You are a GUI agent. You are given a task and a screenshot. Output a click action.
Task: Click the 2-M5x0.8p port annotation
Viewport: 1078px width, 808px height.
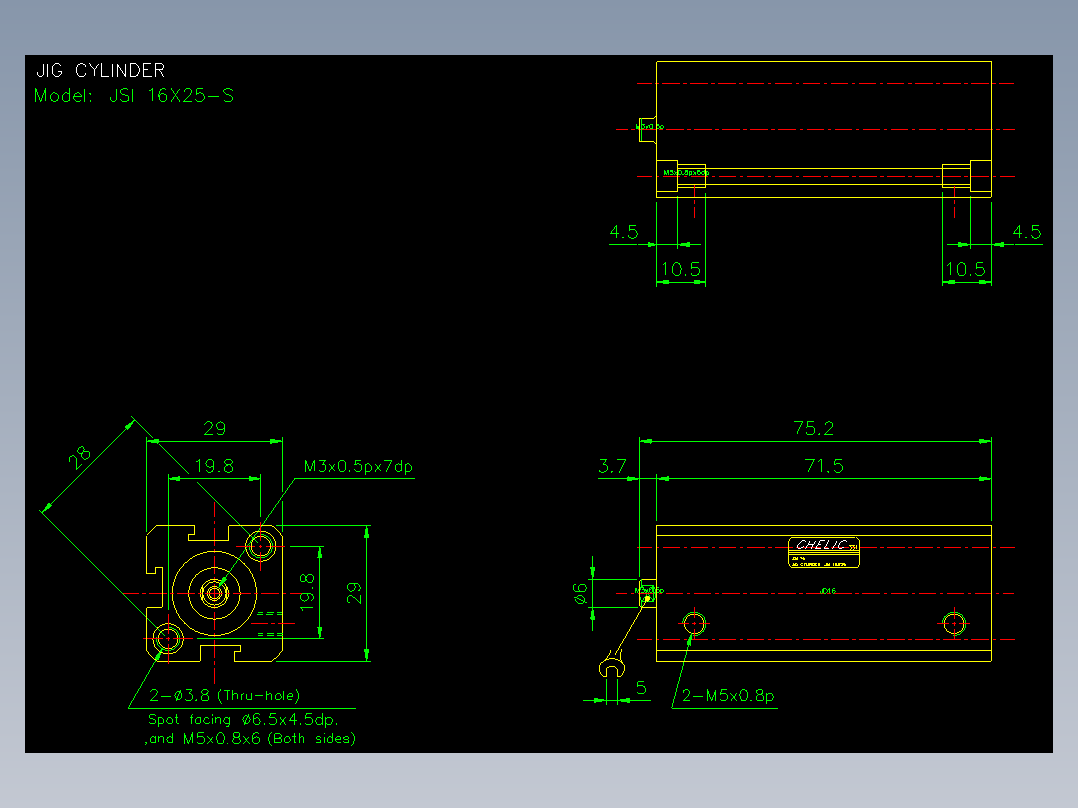[728, 695]
